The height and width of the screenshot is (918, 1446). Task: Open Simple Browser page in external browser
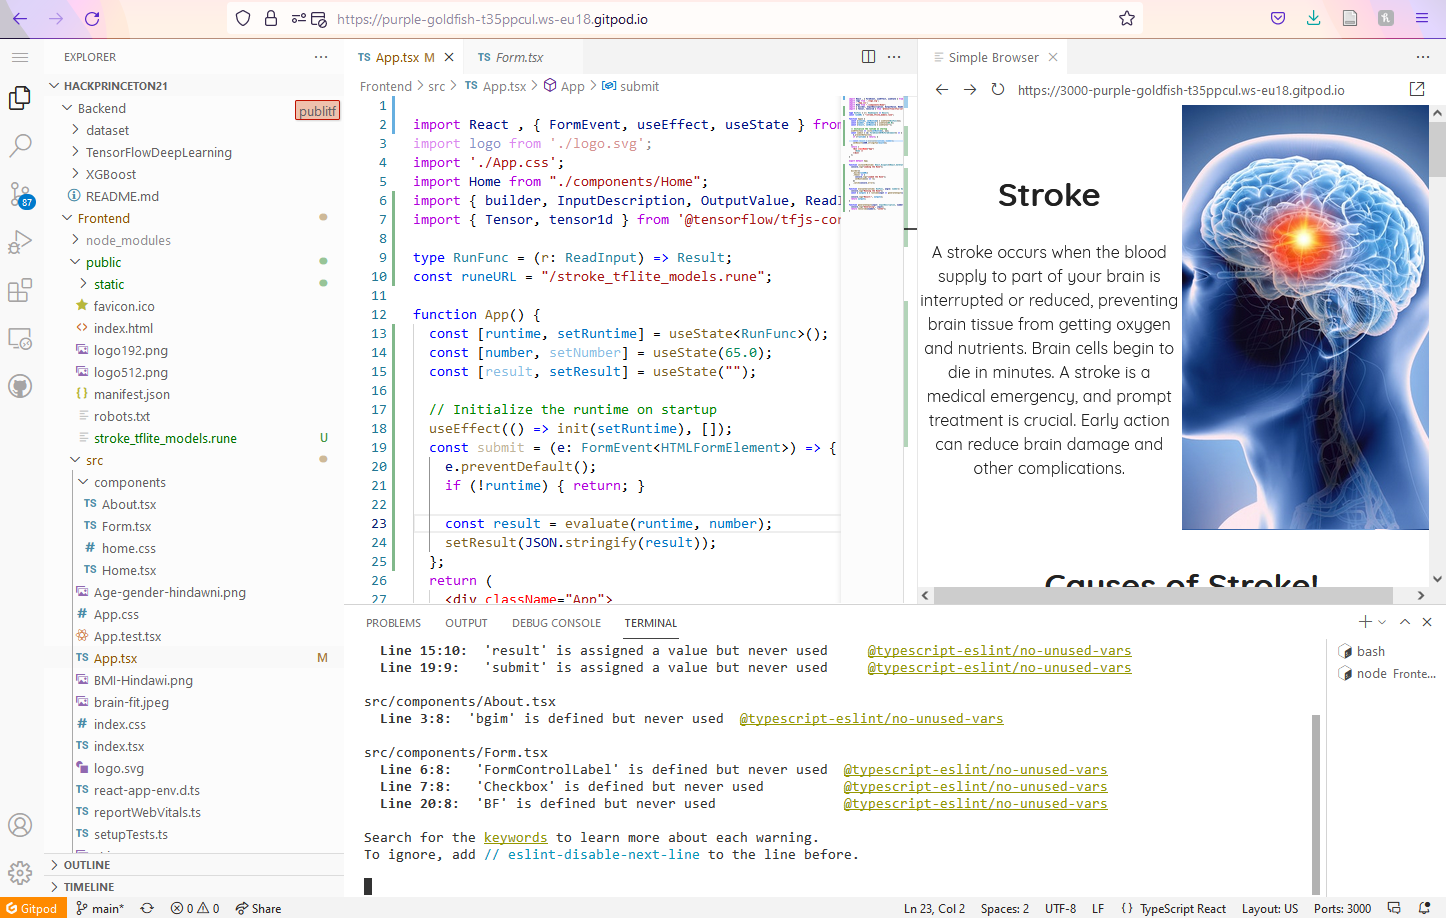[x=1417, y=89]
